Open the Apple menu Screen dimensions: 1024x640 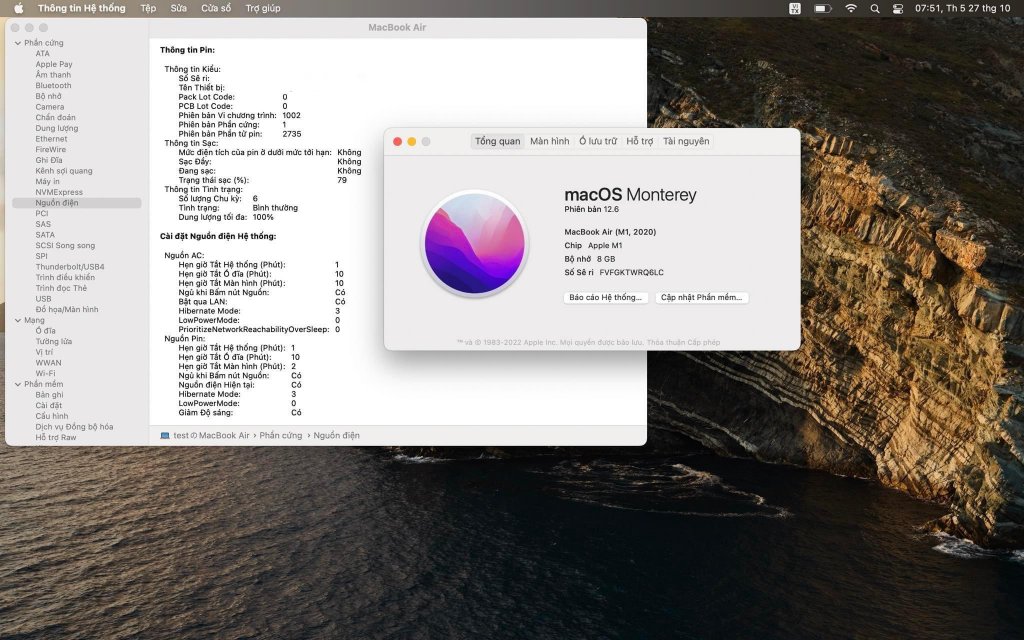(18, 8)
